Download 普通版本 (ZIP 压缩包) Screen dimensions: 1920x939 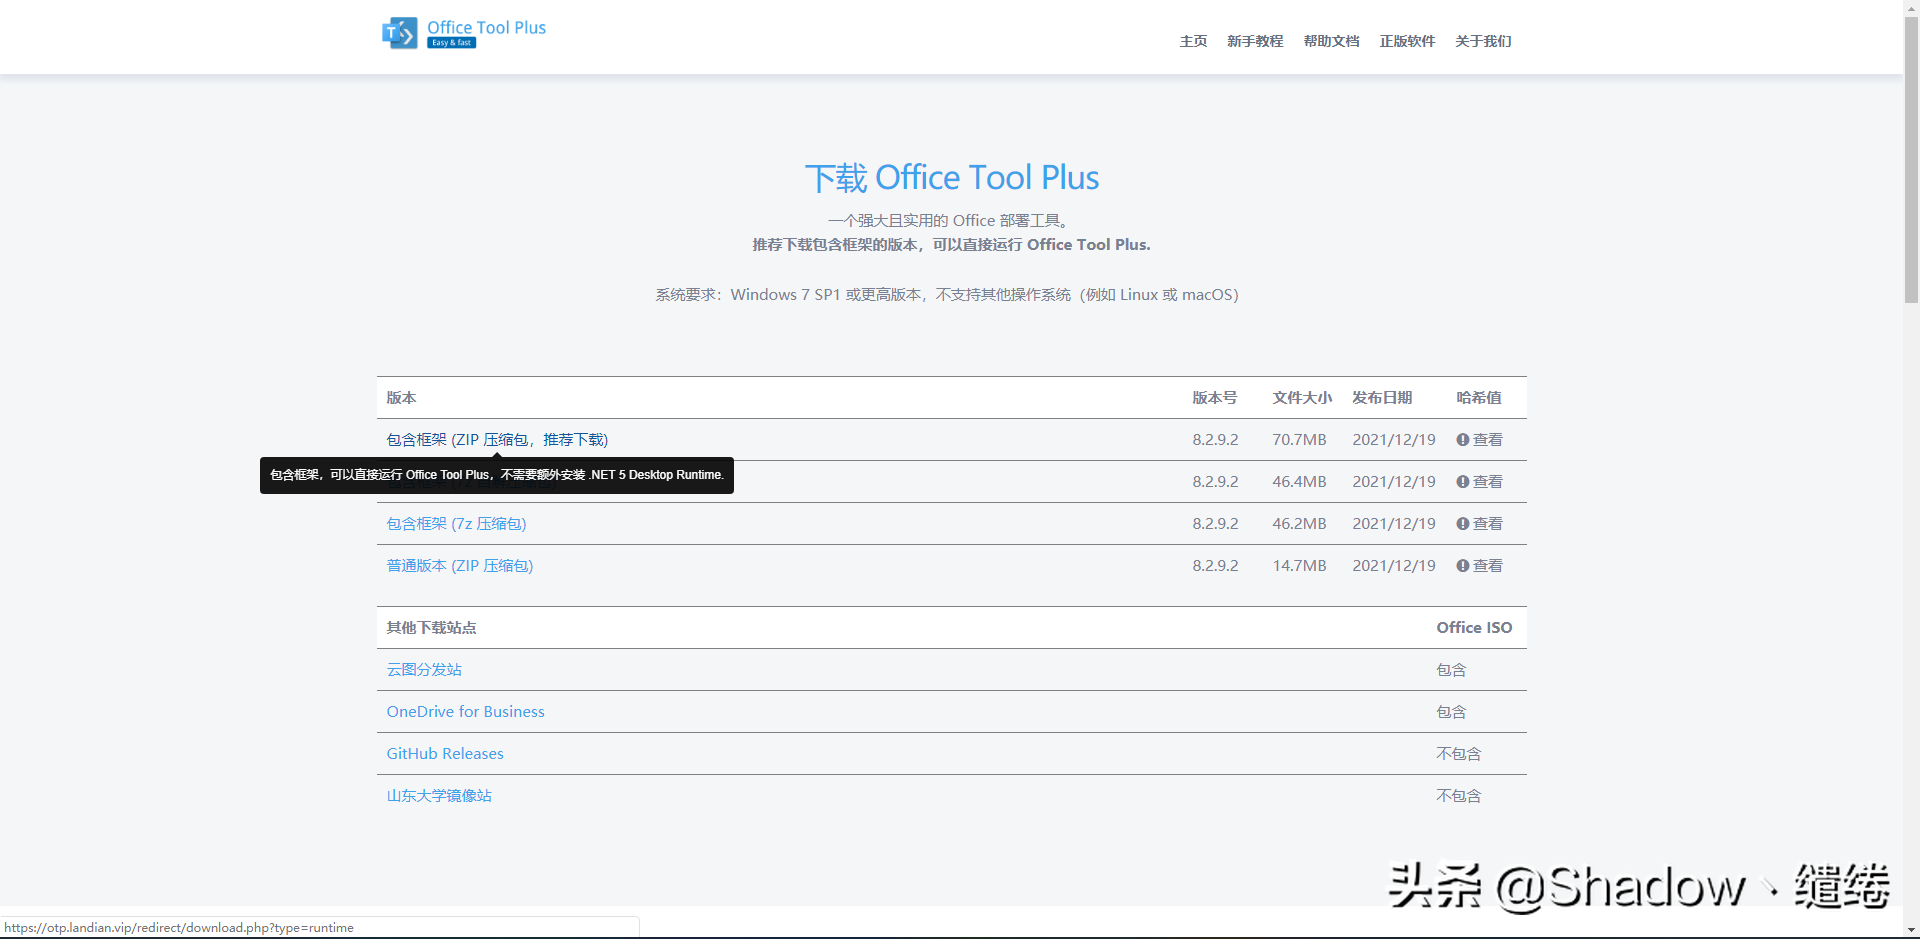460,566
